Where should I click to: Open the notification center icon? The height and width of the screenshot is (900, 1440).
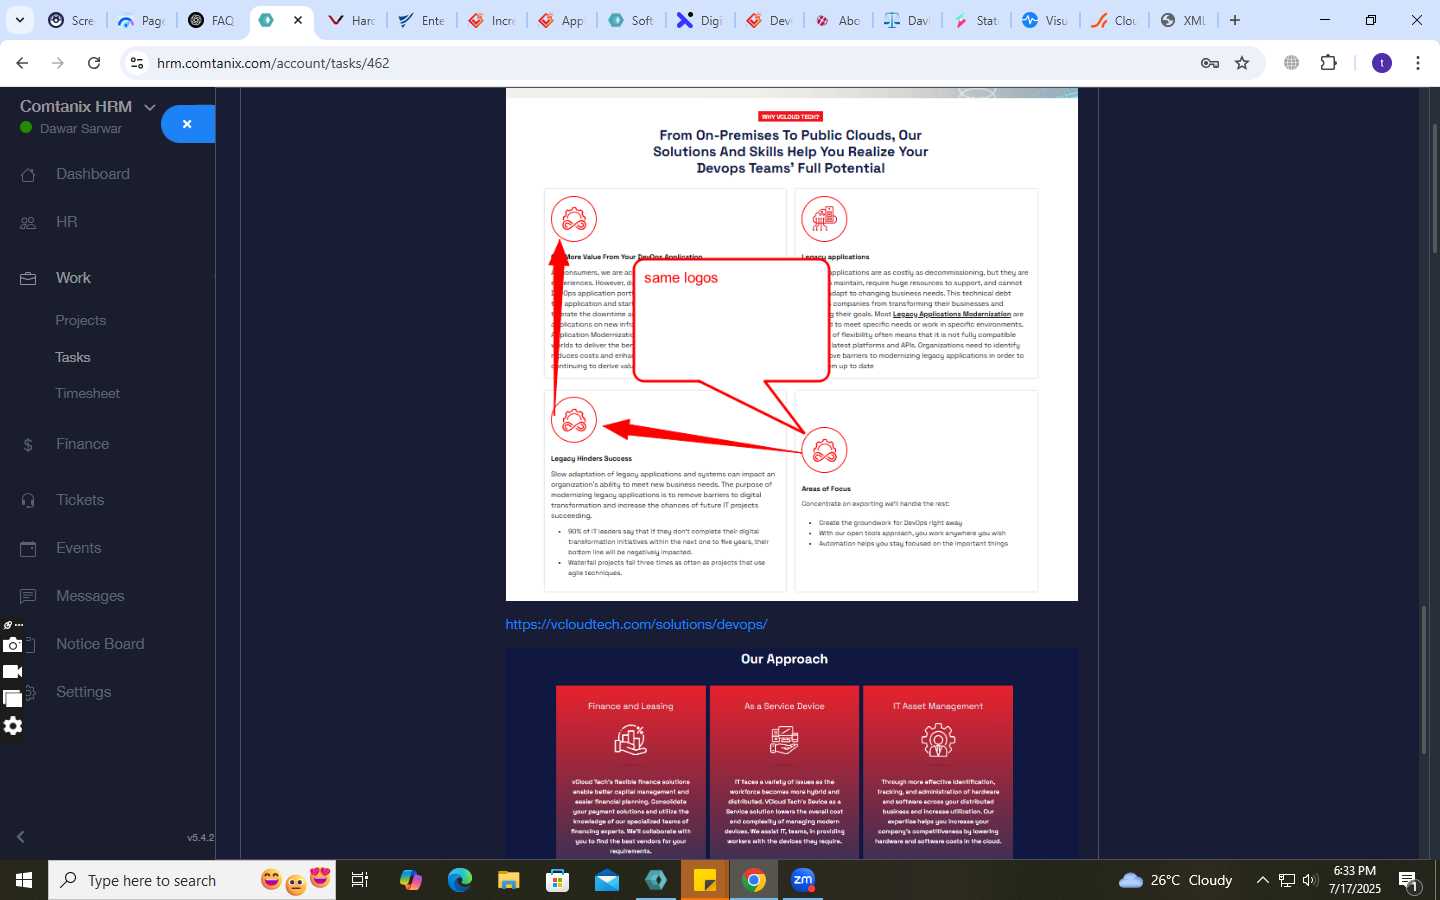pos(1409,881)
